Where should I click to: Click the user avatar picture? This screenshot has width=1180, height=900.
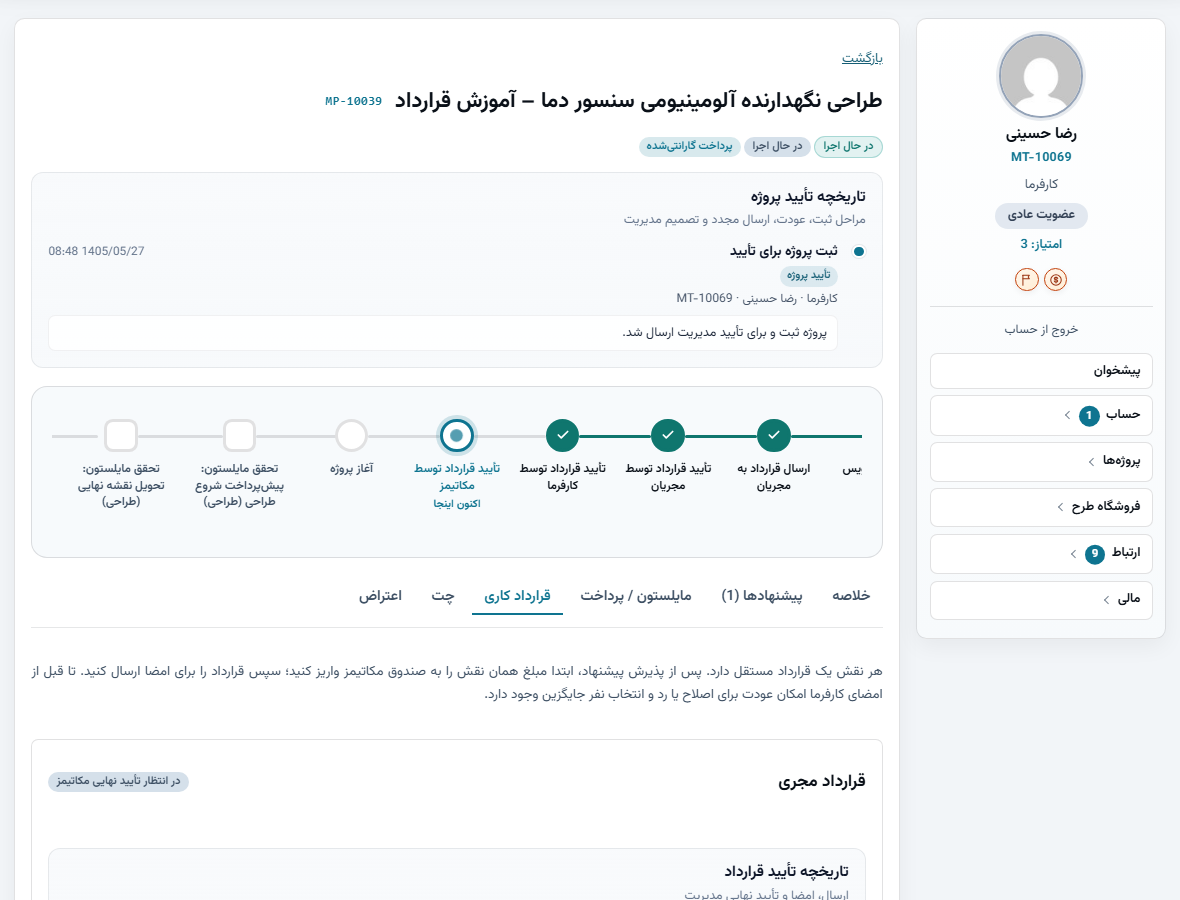point(1041,76)
